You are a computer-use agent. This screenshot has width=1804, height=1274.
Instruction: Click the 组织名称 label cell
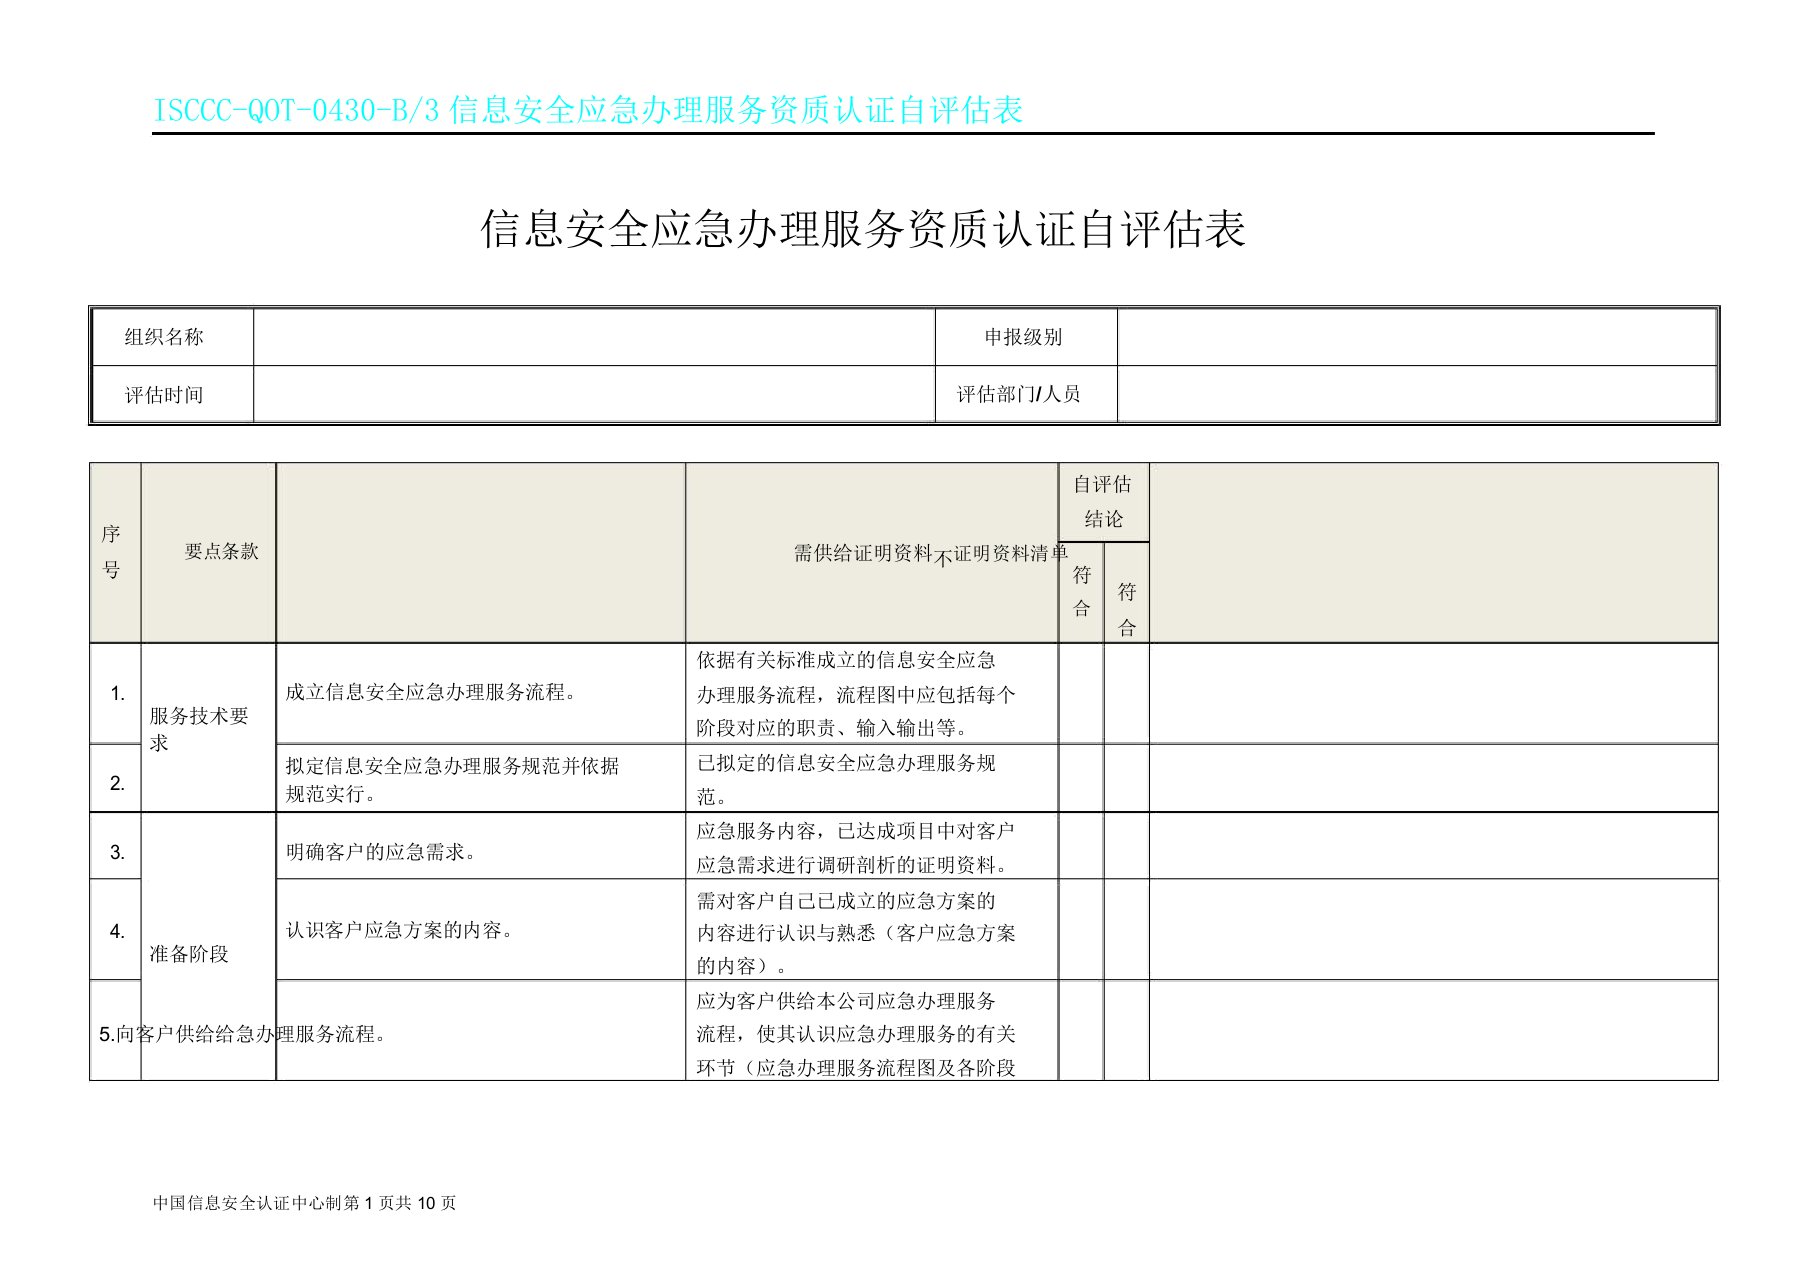pos(173,337)
